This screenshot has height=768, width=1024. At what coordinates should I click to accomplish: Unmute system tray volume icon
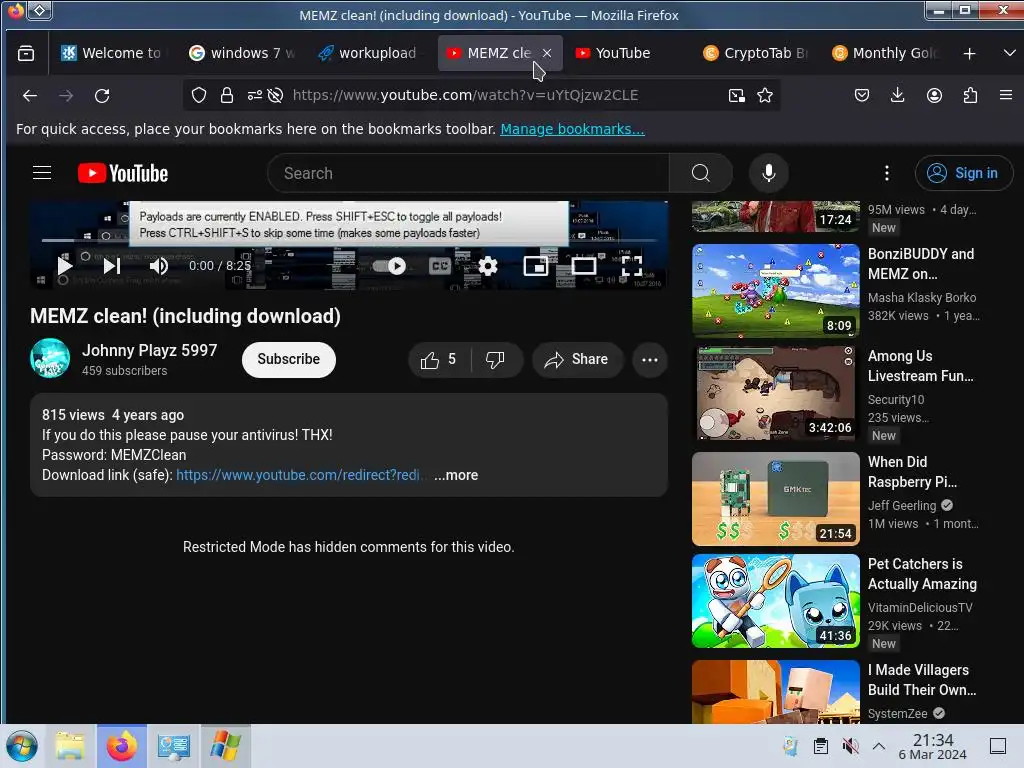click(x=850, y=746)
